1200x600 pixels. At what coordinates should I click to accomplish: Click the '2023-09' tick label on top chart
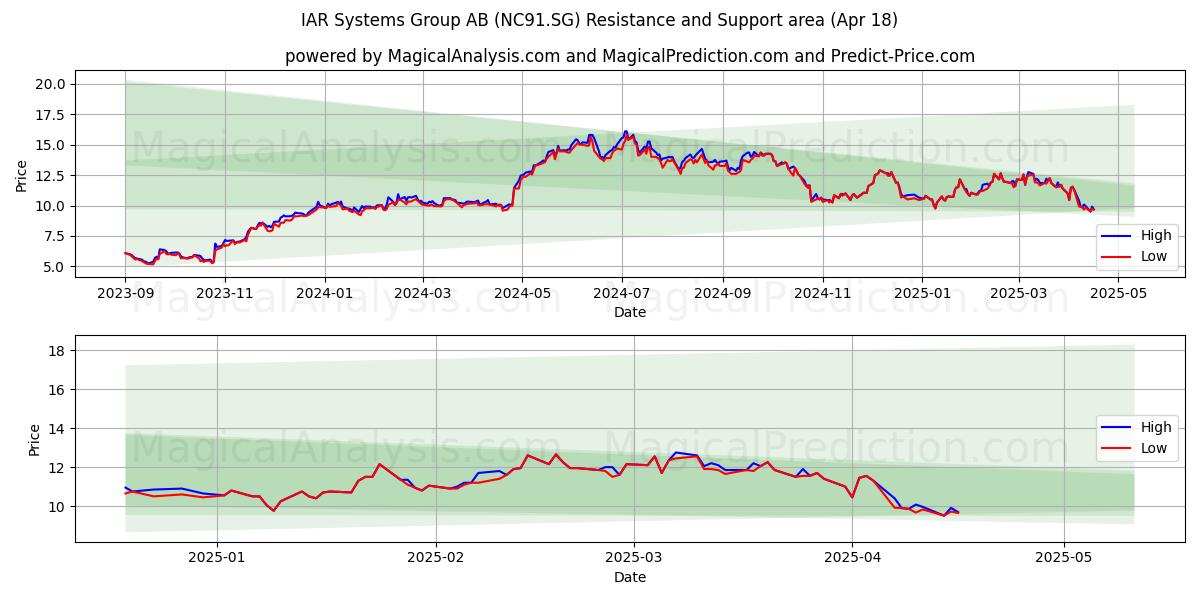(x=125, y=295)
